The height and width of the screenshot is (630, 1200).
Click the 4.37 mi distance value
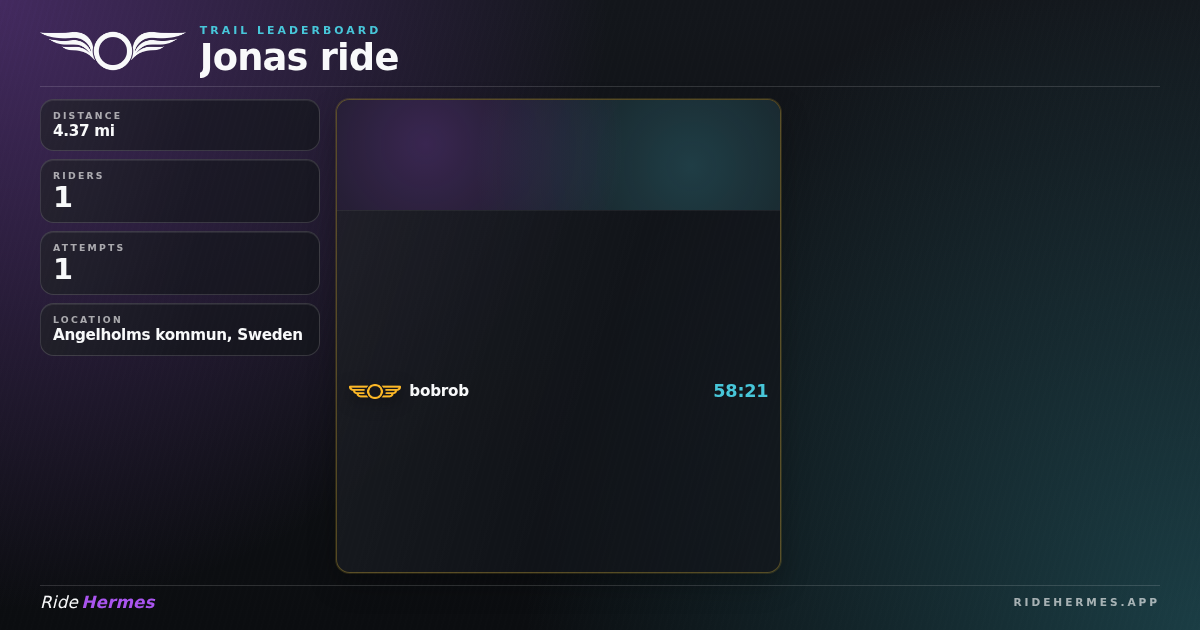click(84, 131)
